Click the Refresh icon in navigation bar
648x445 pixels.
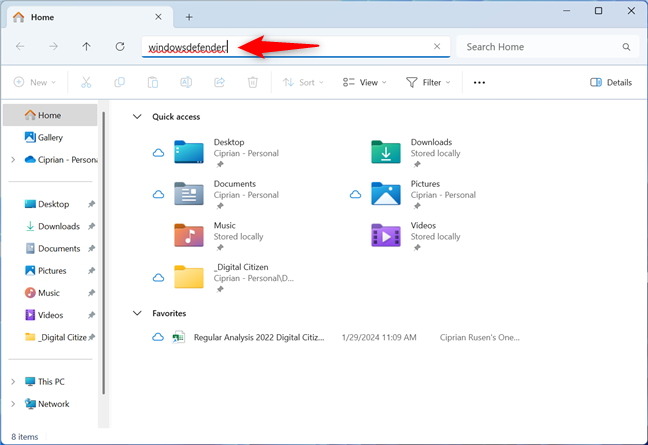120,47
